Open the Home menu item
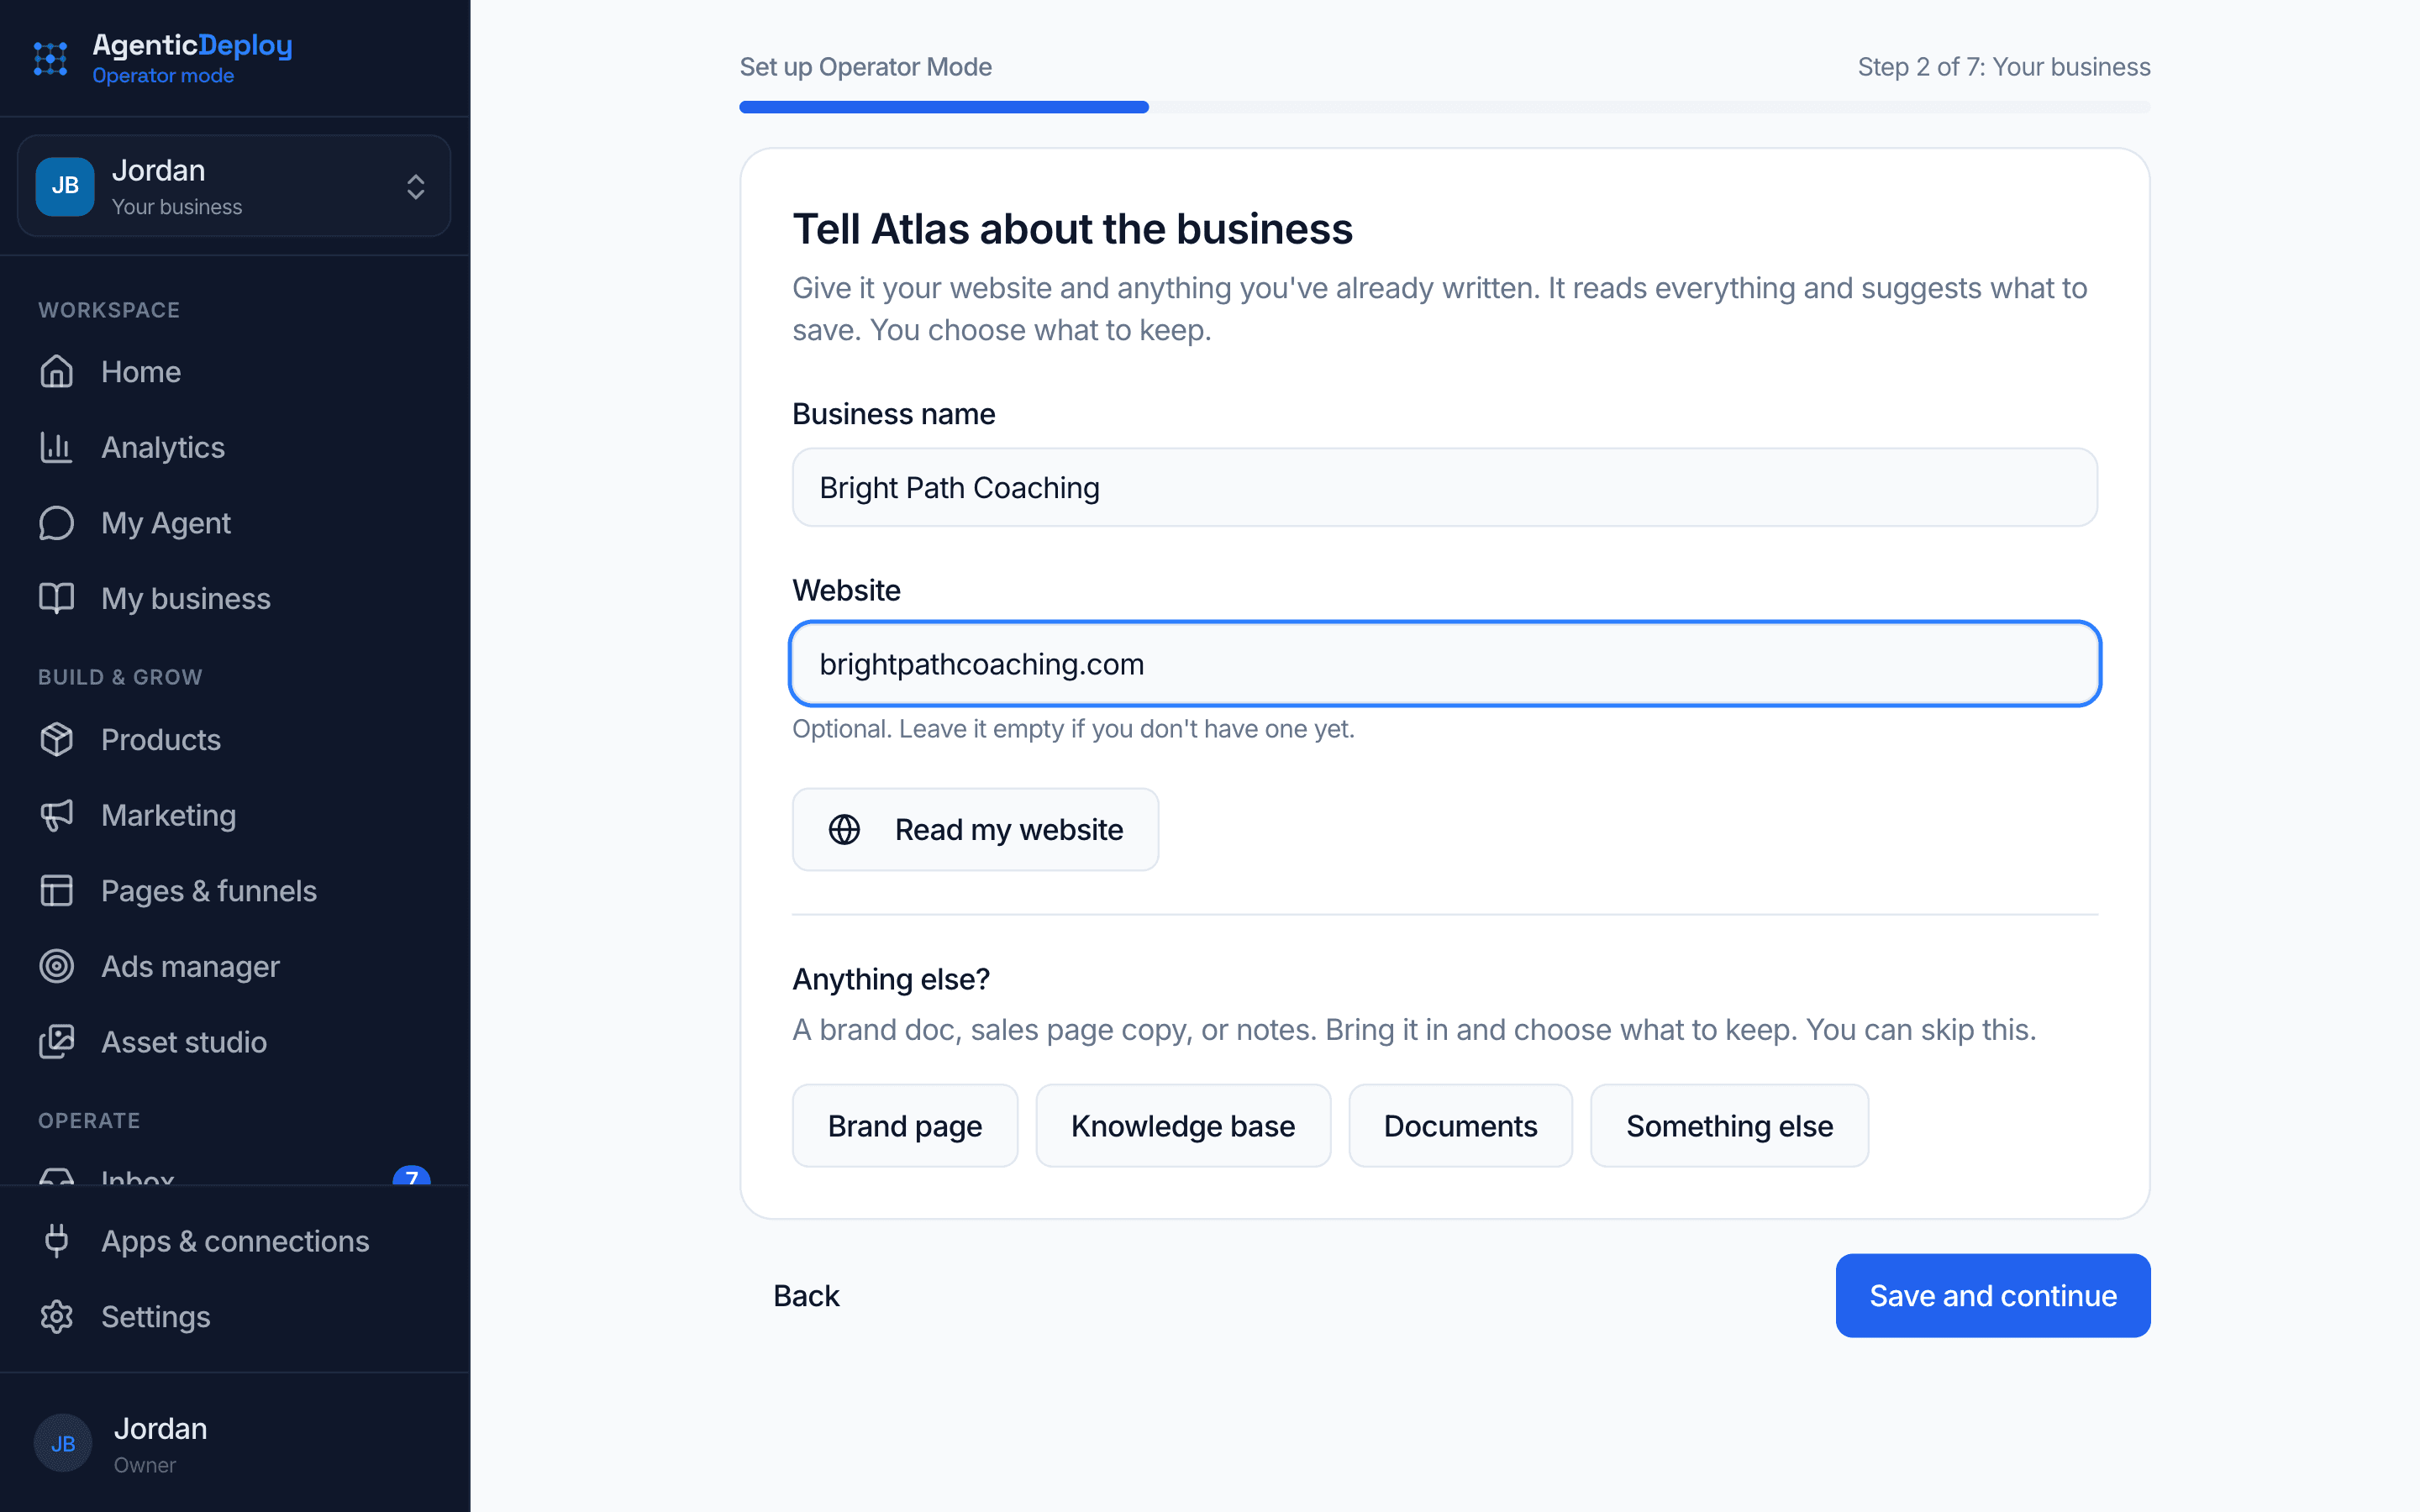Screen dimensions: 2420x1512 coord(235,371)
